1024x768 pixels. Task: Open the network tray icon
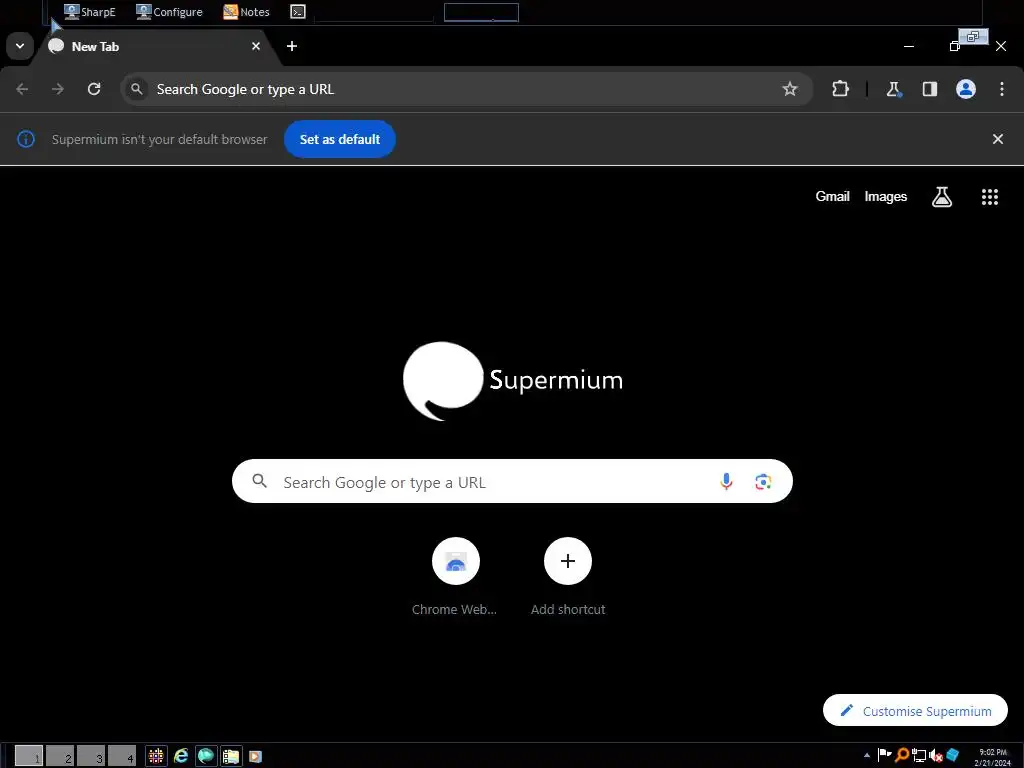[919, 755]
